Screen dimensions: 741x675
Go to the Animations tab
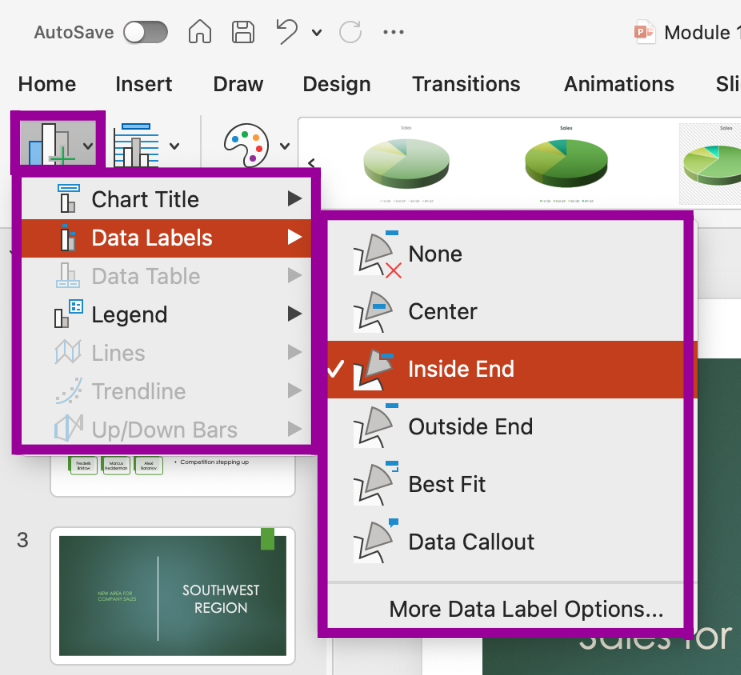[619, 84]
